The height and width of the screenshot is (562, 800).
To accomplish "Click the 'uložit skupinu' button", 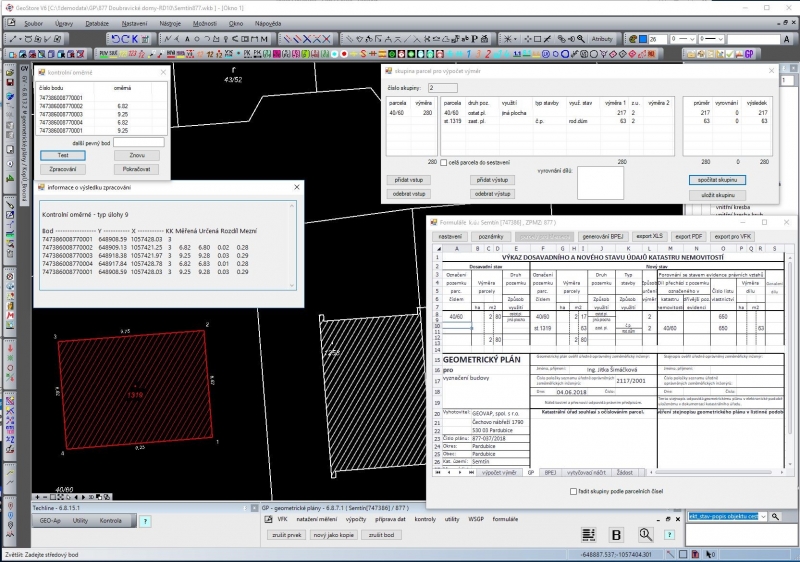I will point(717,195).
